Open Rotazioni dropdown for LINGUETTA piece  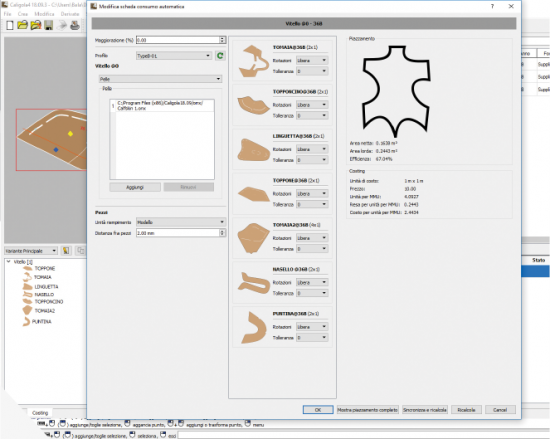312,149
